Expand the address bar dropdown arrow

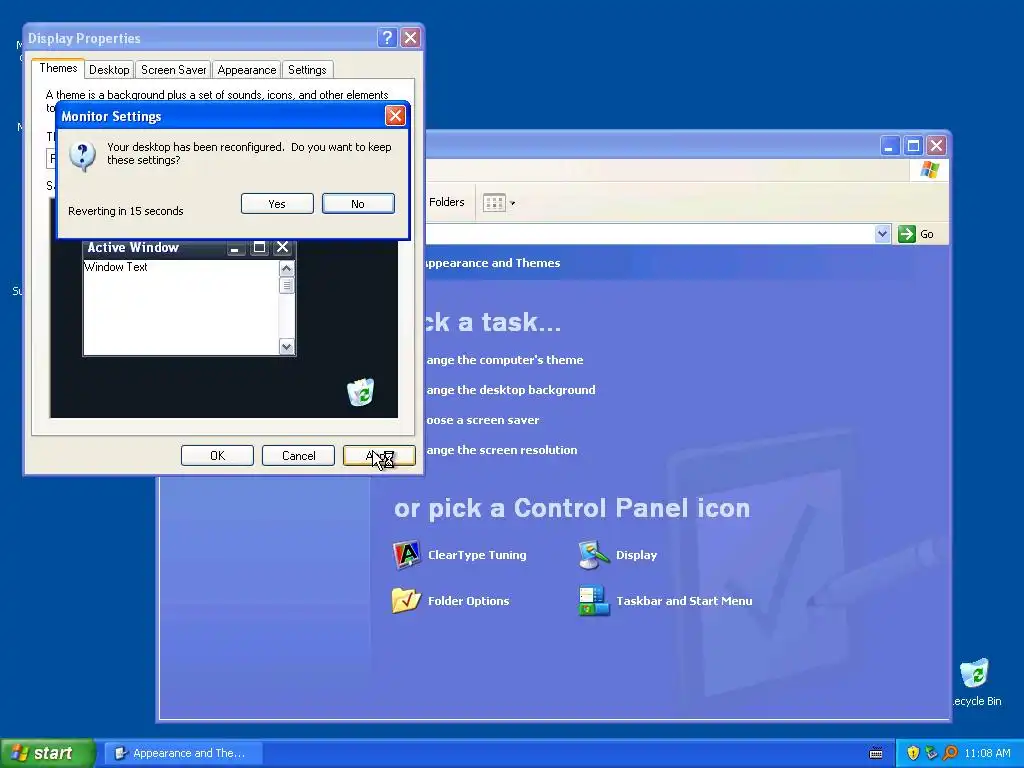[882, 234]
